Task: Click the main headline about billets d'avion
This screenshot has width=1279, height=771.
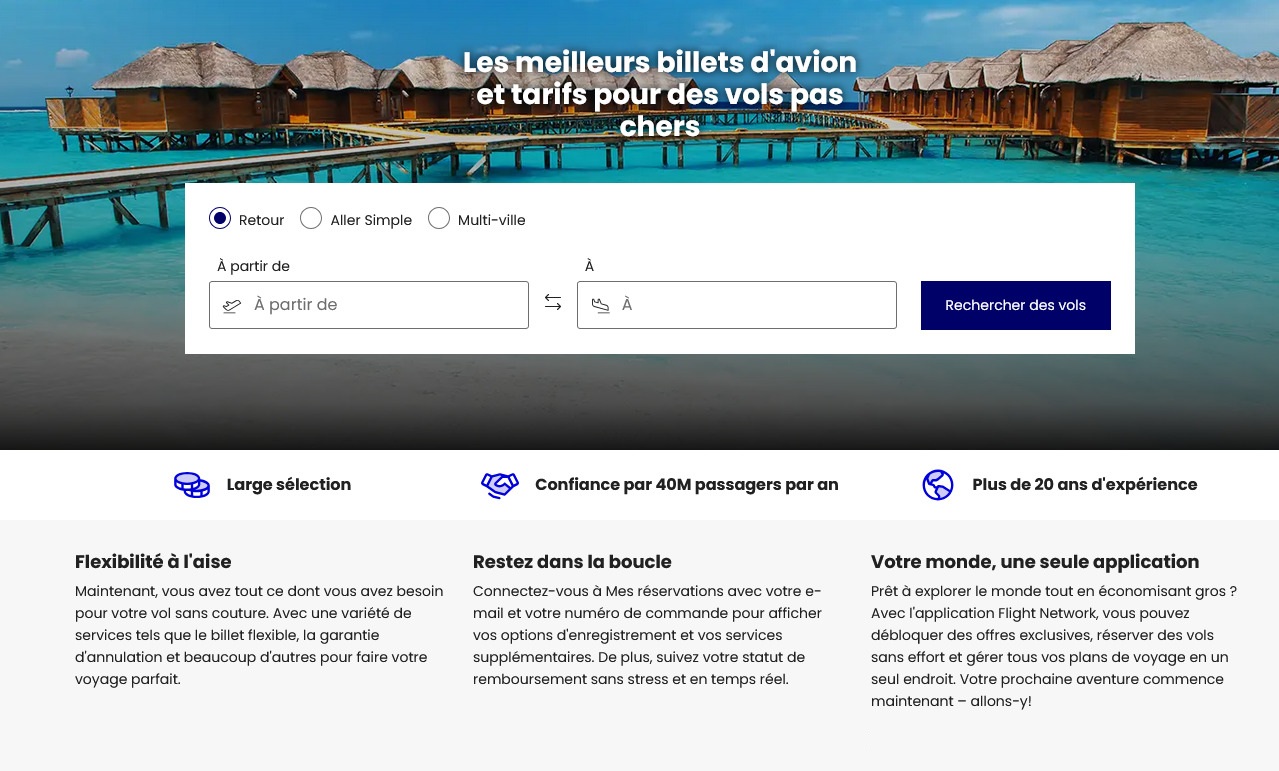Action: [659, 94]
